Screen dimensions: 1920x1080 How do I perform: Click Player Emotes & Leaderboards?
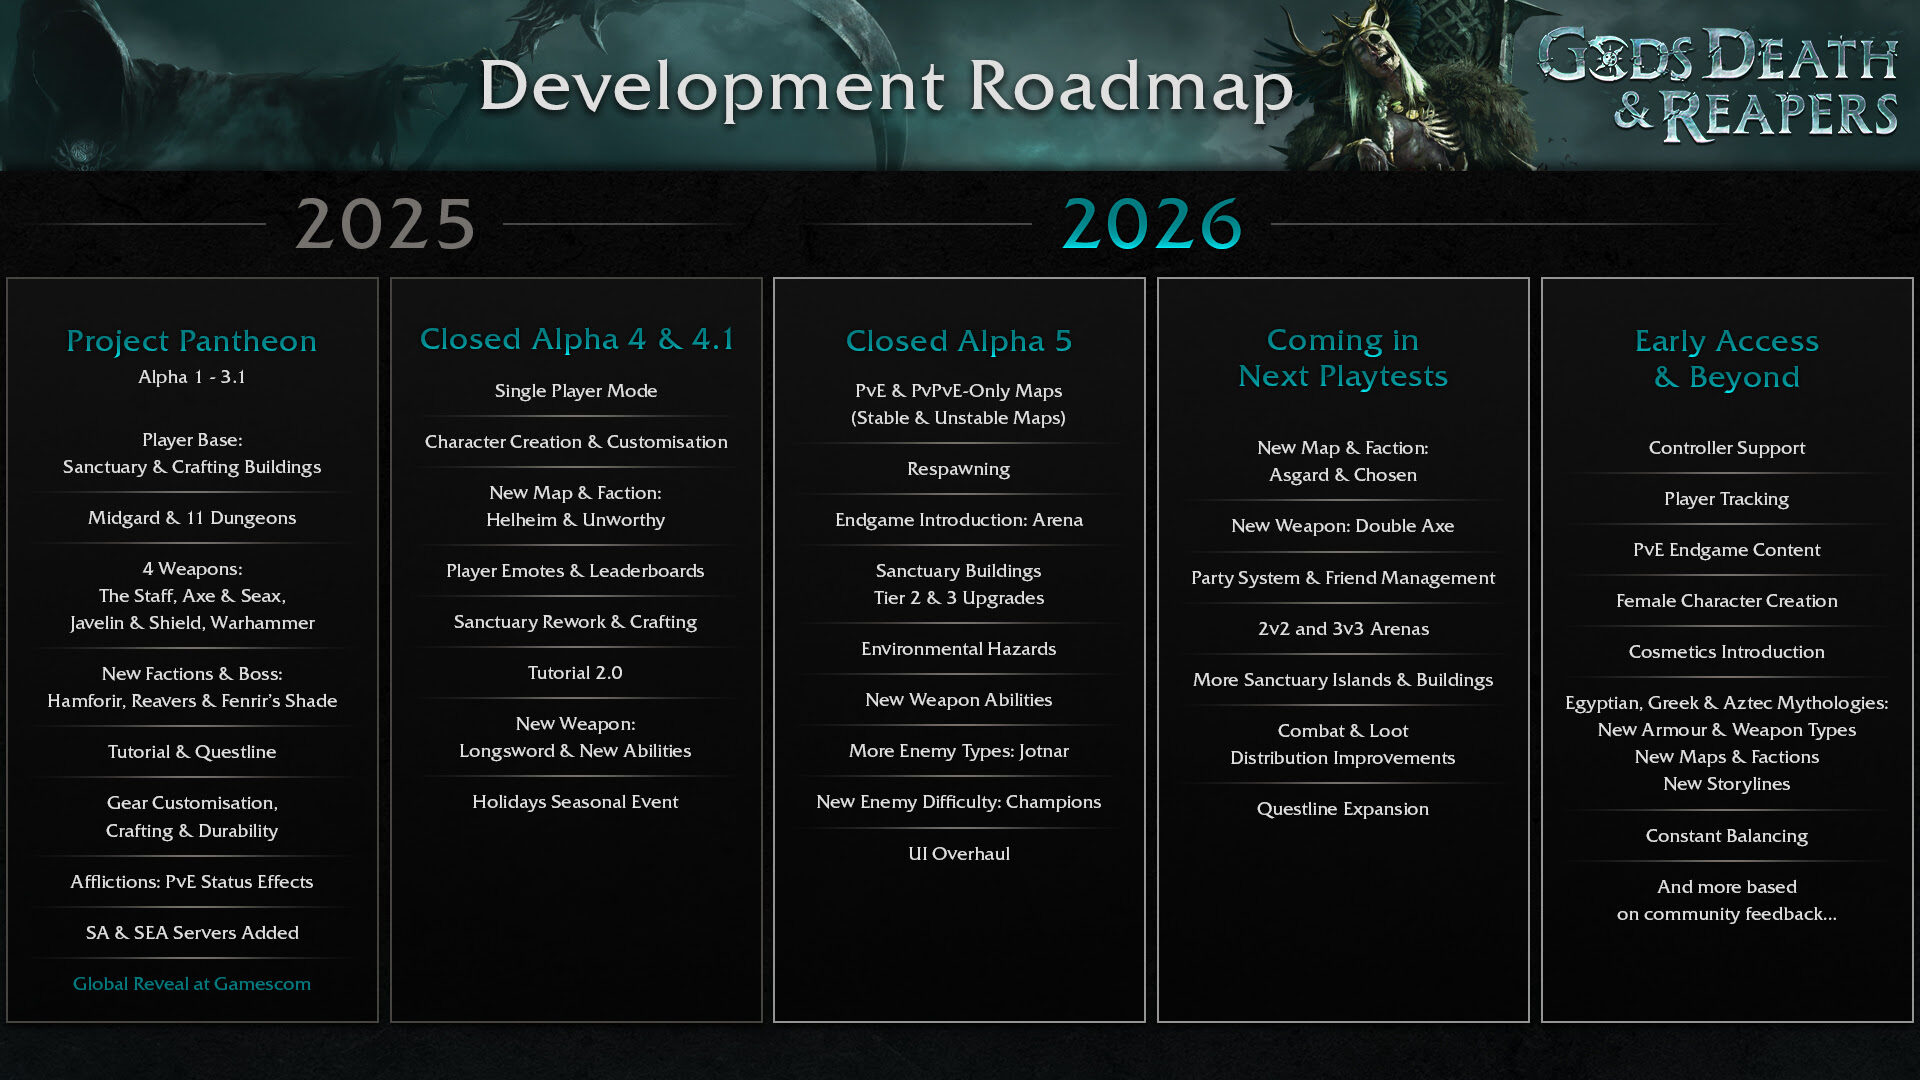(576, 571)
